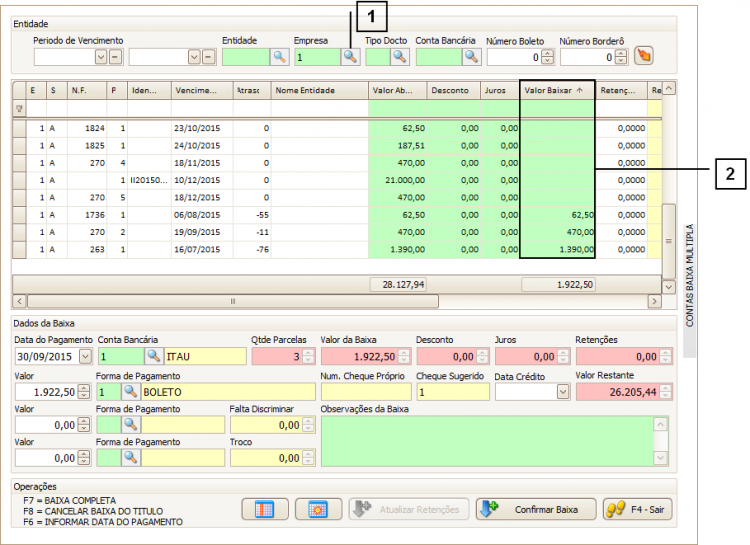750x545 pixels.
Task: Click the grid table icon button
Action: click(265, 508)
